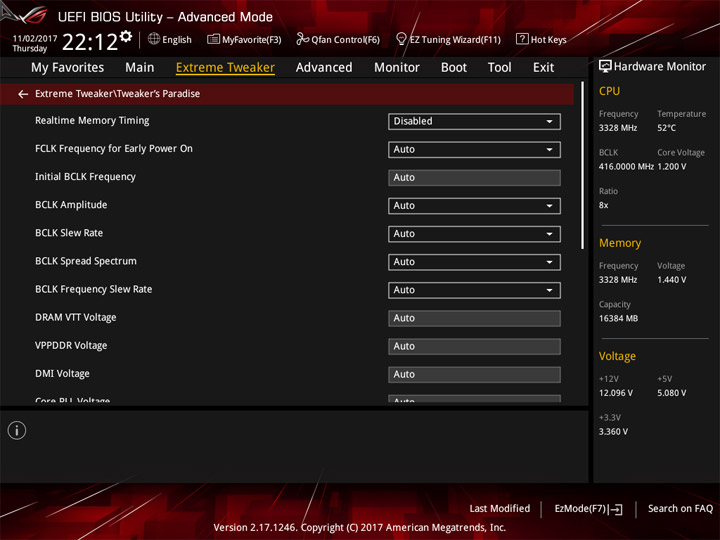Viewport: 720px width, 540px height.
Task: Select the Exit tab
Action: (x=543, y=68)
